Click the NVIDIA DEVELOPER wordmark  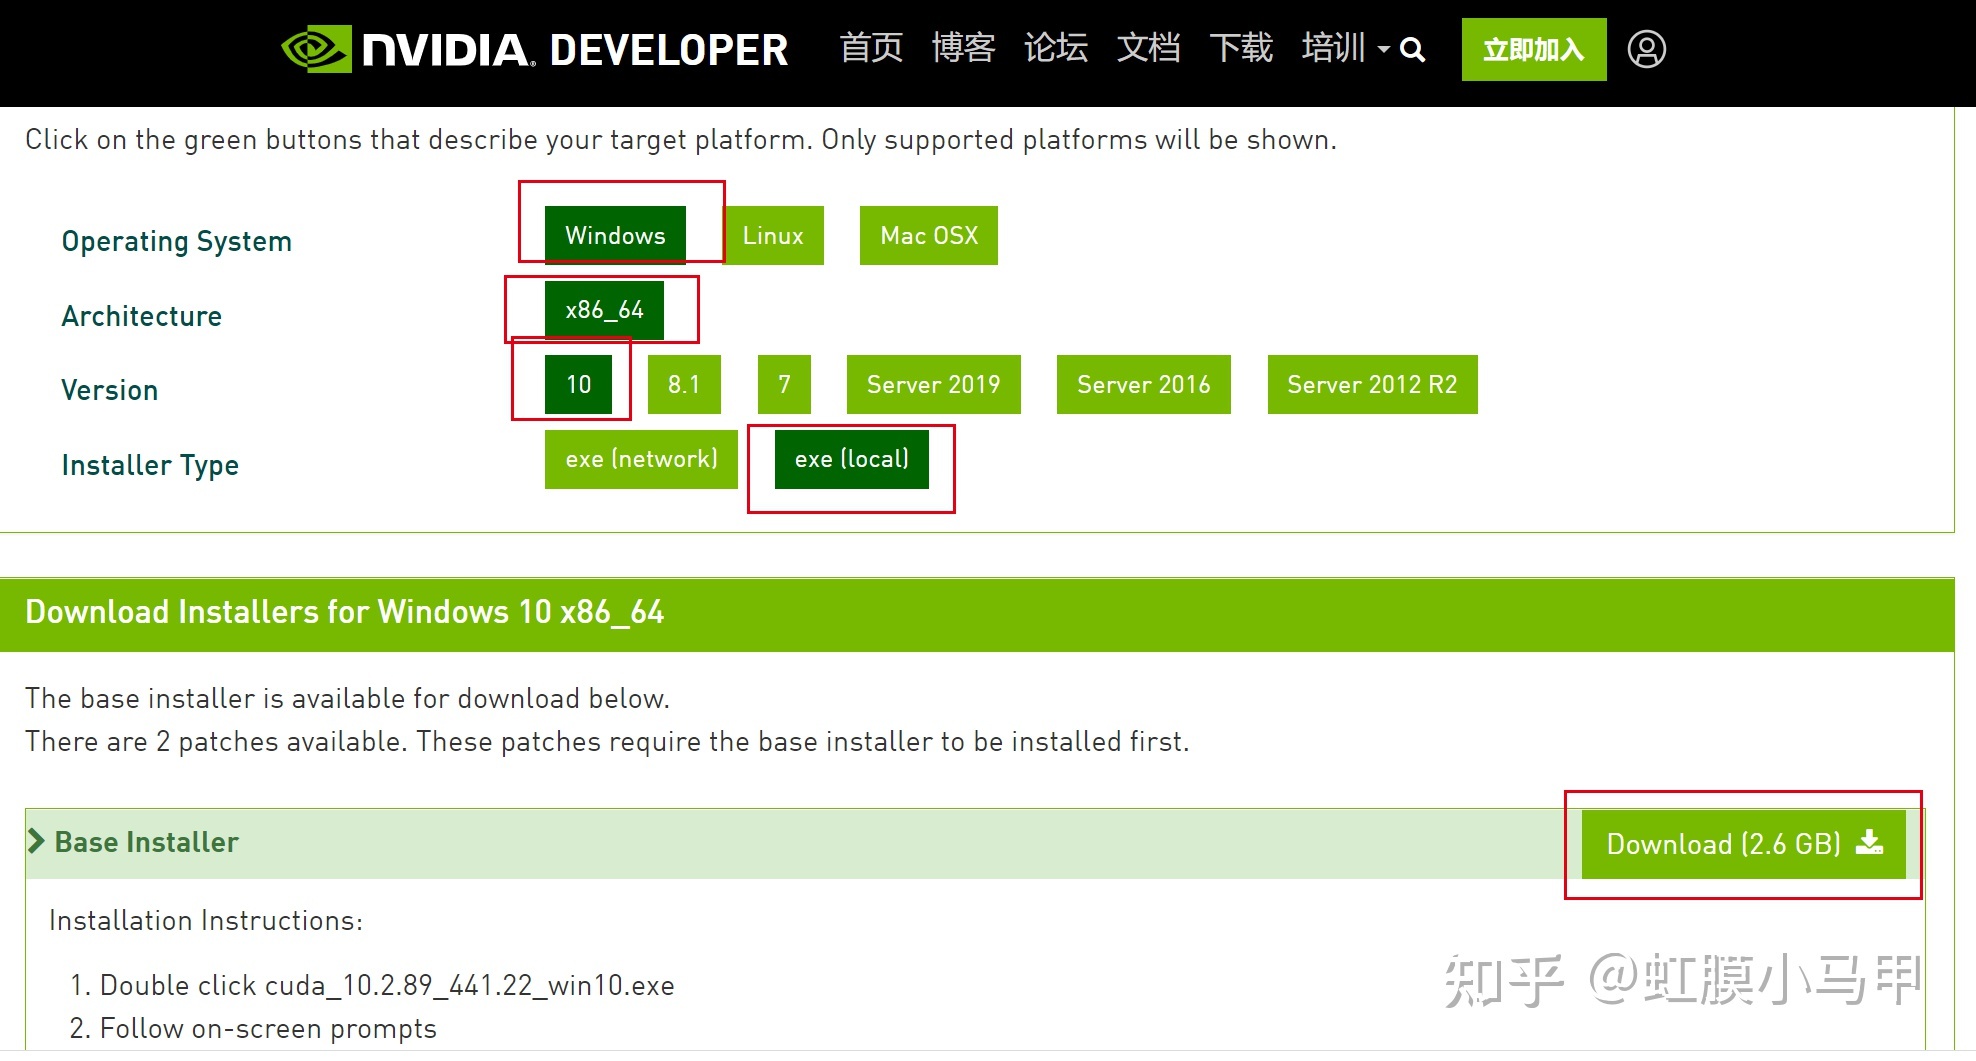[575, 50]
